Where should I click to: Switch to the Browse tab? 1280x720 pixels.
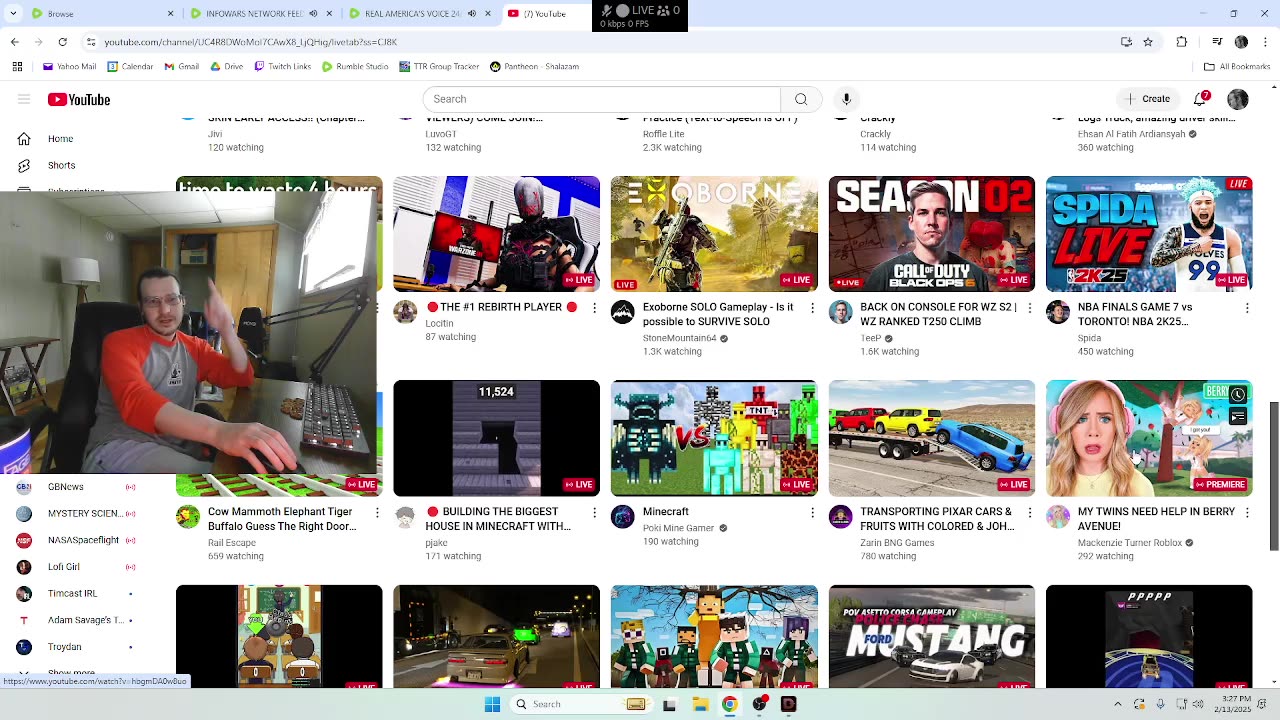pyautogui.click(x=95, y=14)
